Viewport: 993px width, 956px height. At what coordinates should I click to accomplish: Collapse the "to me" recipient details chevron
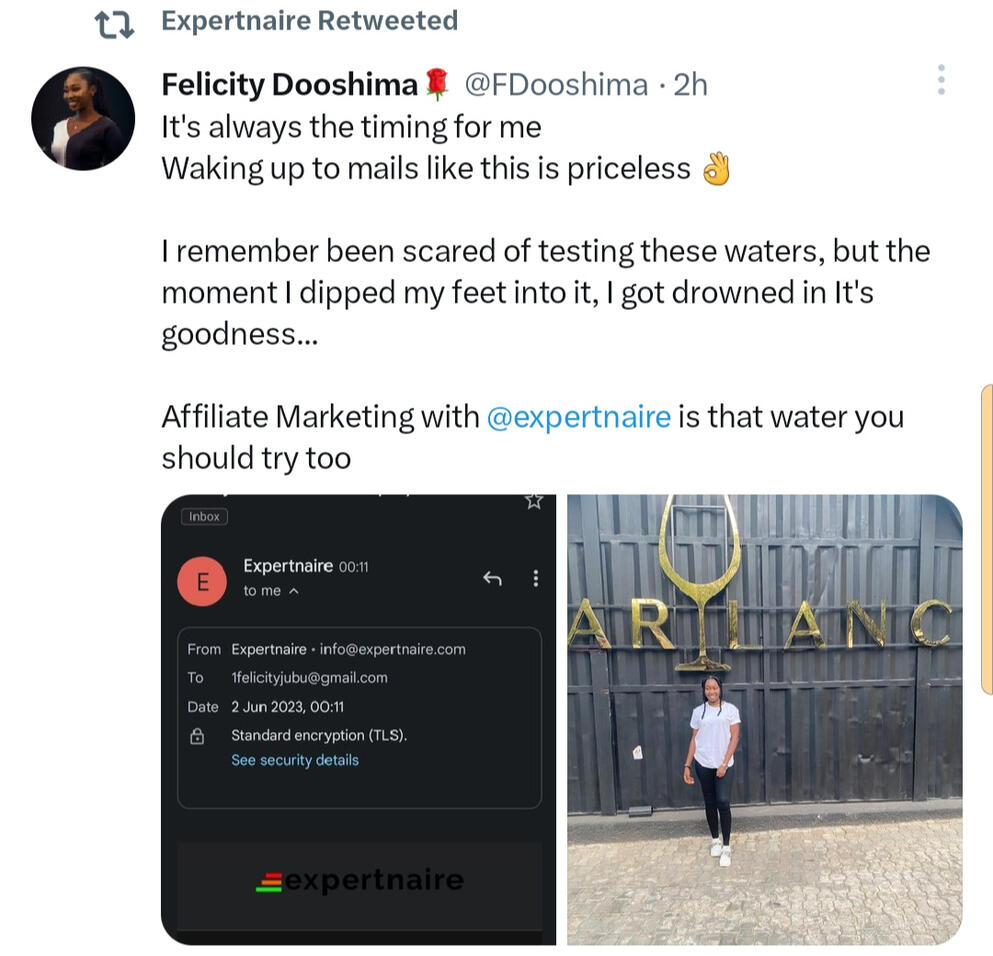pyautogui.click(x=293, y=592)
